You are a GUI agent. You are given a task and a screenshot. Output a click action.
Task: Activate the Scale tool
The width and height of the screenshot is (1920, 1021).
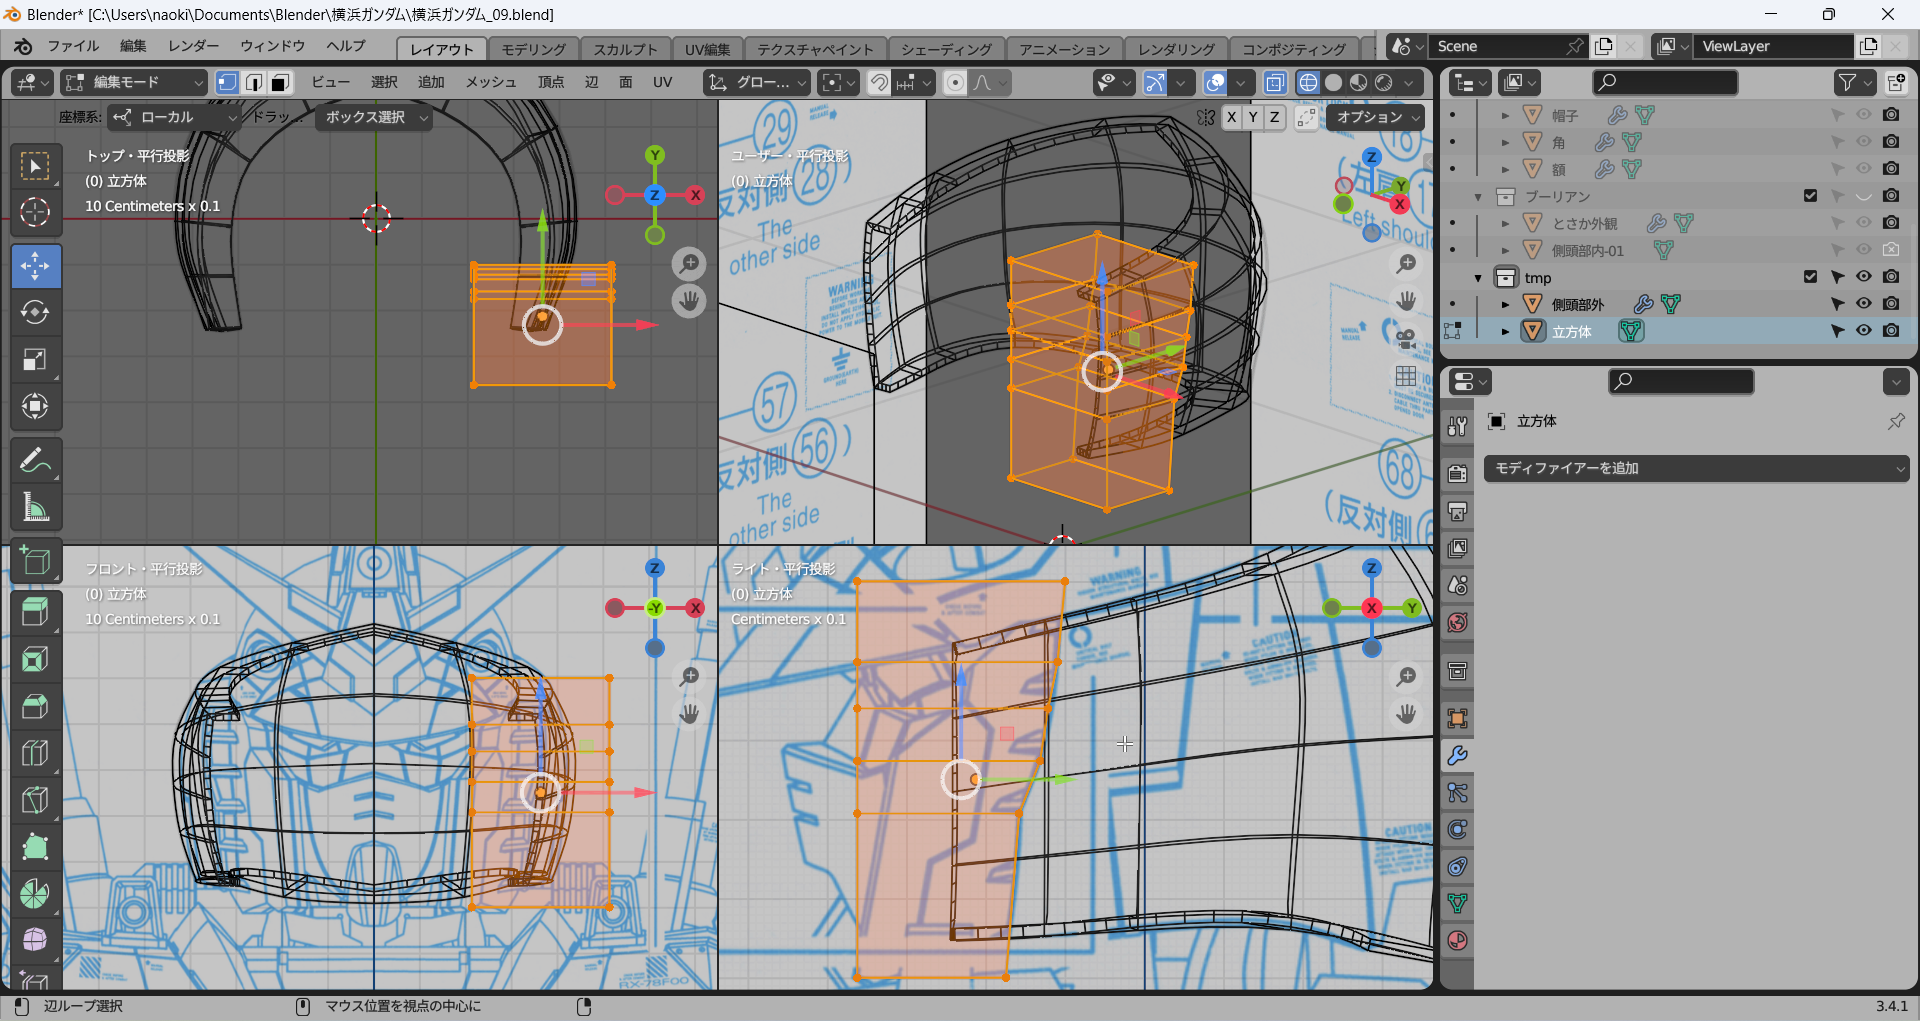[35, 360]
